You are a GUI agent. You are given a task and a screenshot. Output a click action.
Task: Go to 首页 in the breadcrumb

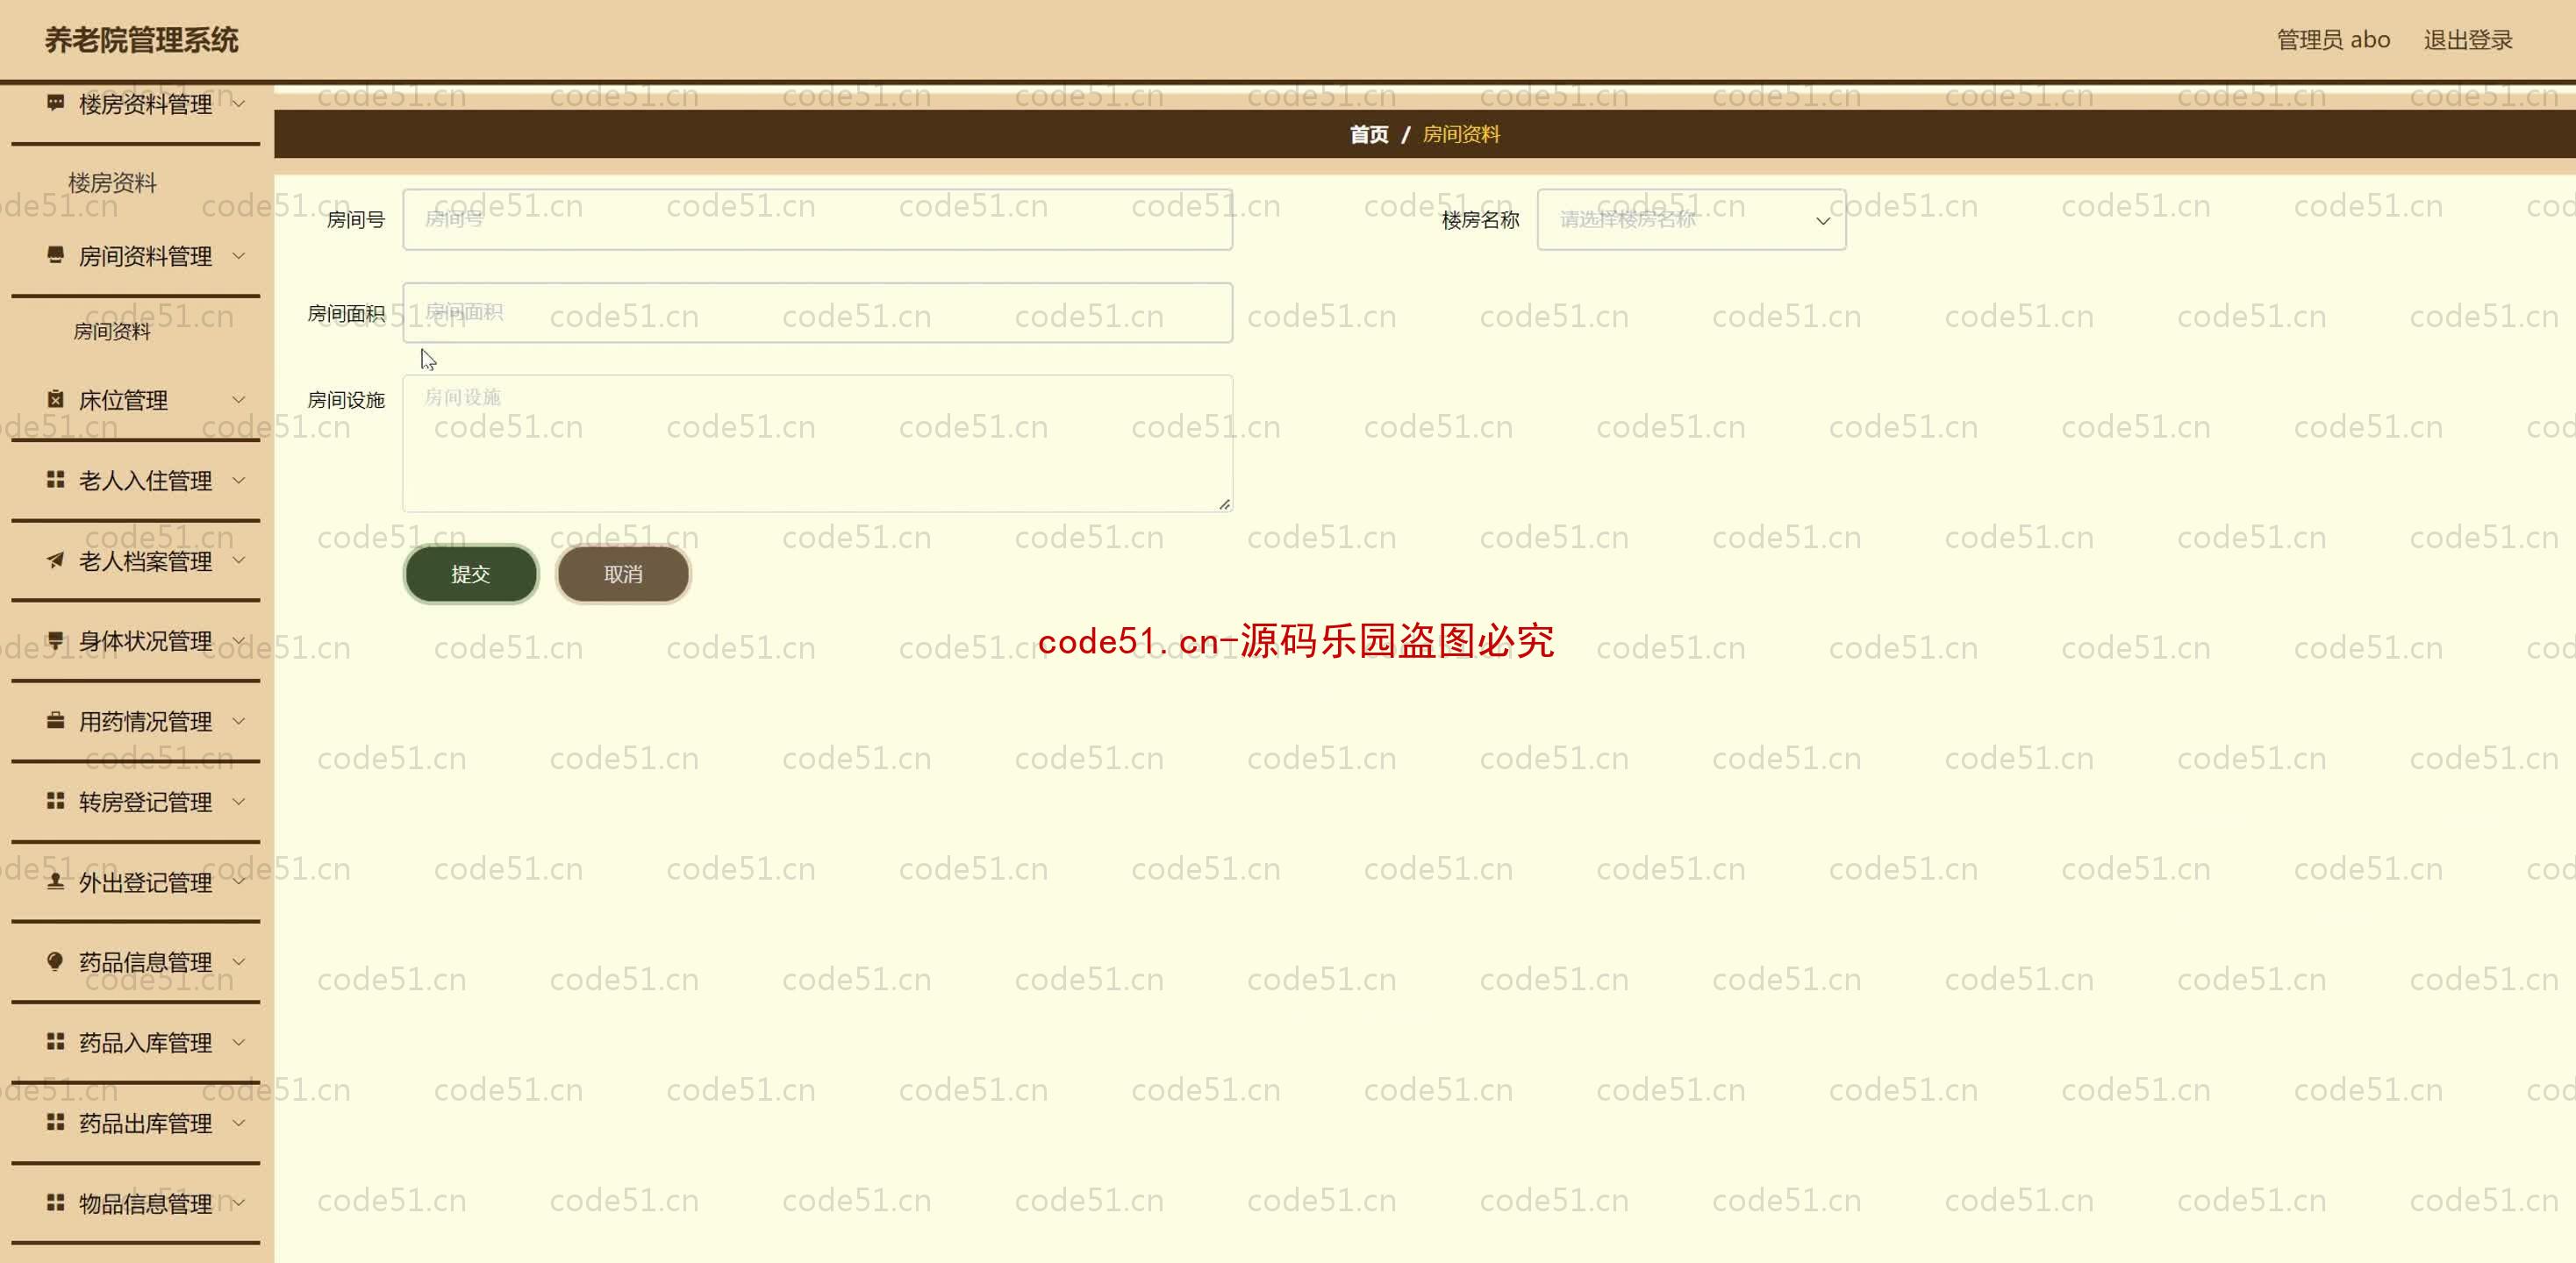[1369, 134]
